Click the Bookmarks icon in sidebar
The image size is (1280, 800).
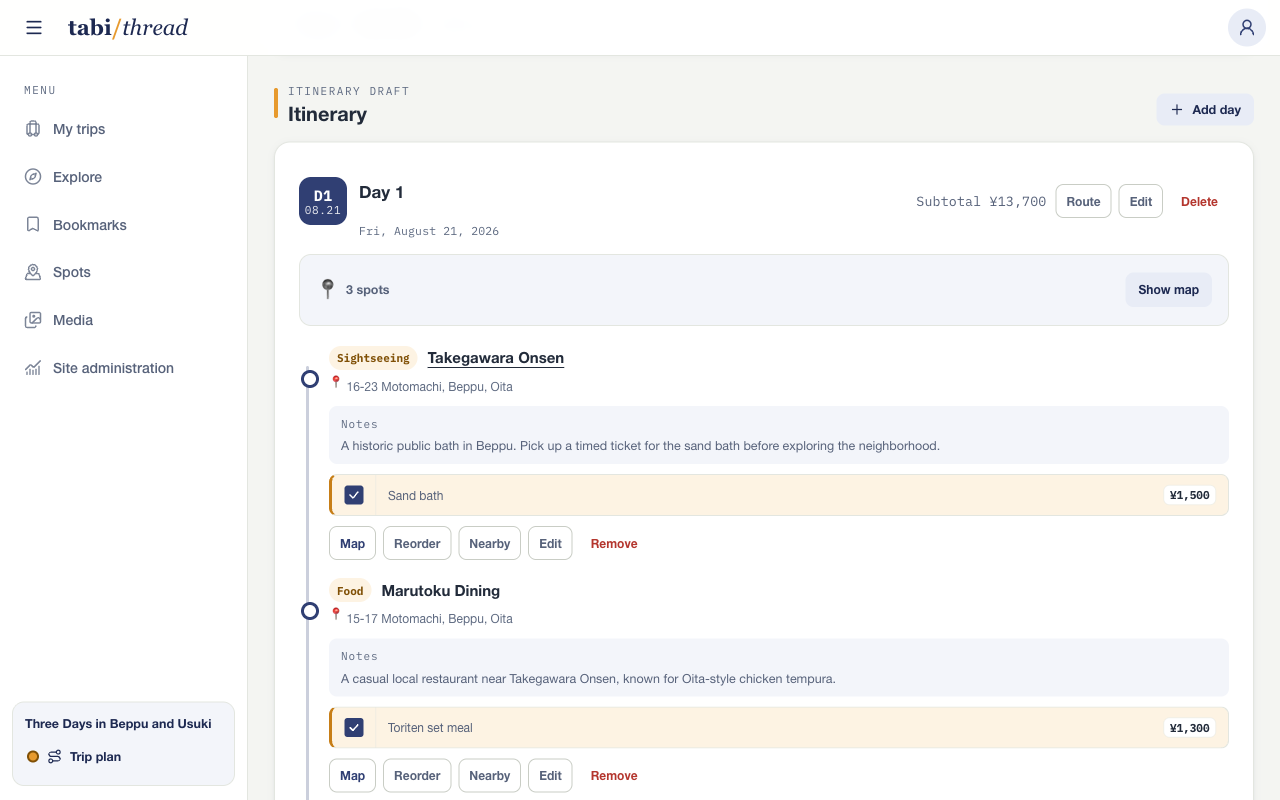click(x=33, y=225)
